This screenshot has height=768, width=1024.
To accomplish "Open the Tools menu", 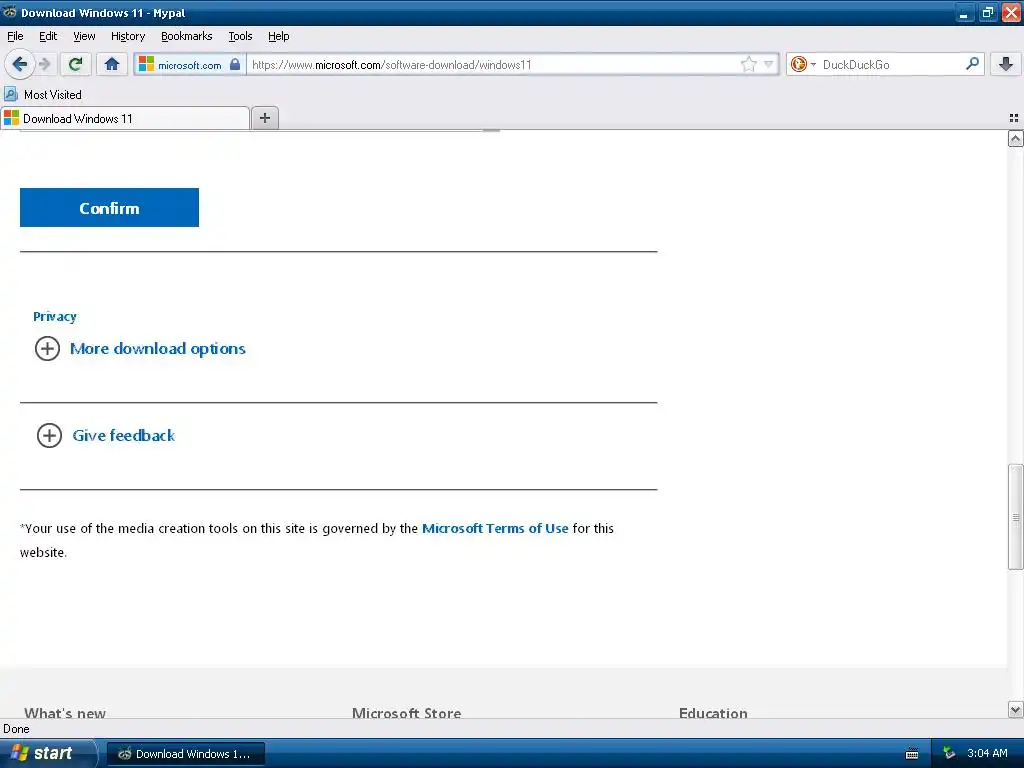I will click(x=240, y=36).
